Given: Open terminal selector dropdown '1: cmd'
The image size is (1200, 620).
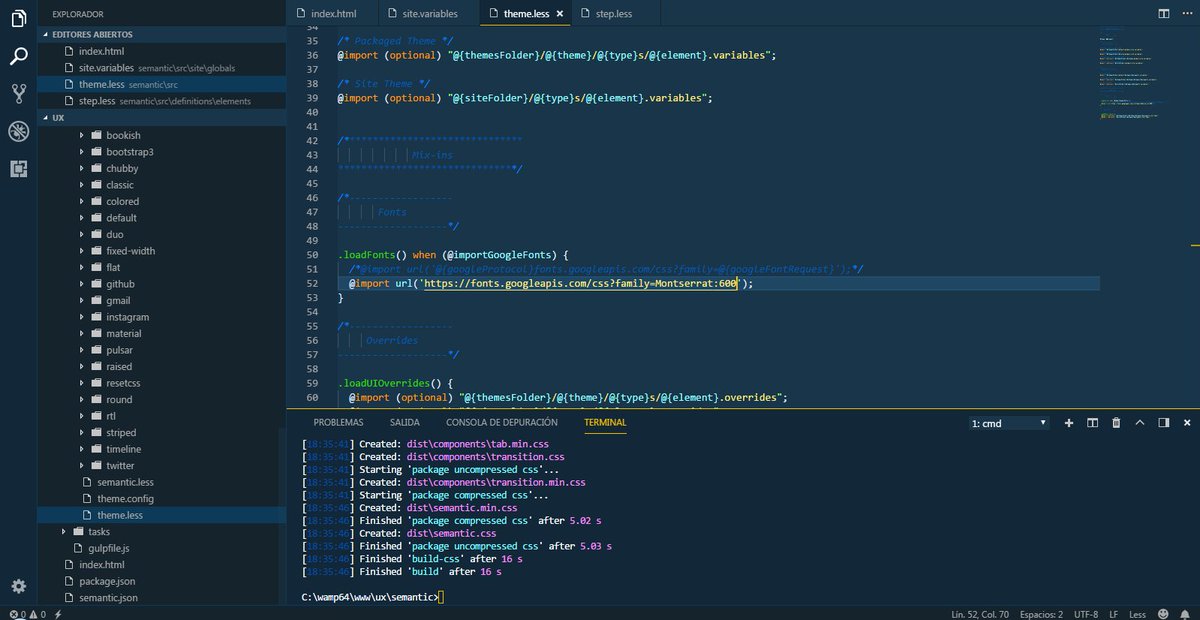Looking at the screenshot, I should [1009, 423].
